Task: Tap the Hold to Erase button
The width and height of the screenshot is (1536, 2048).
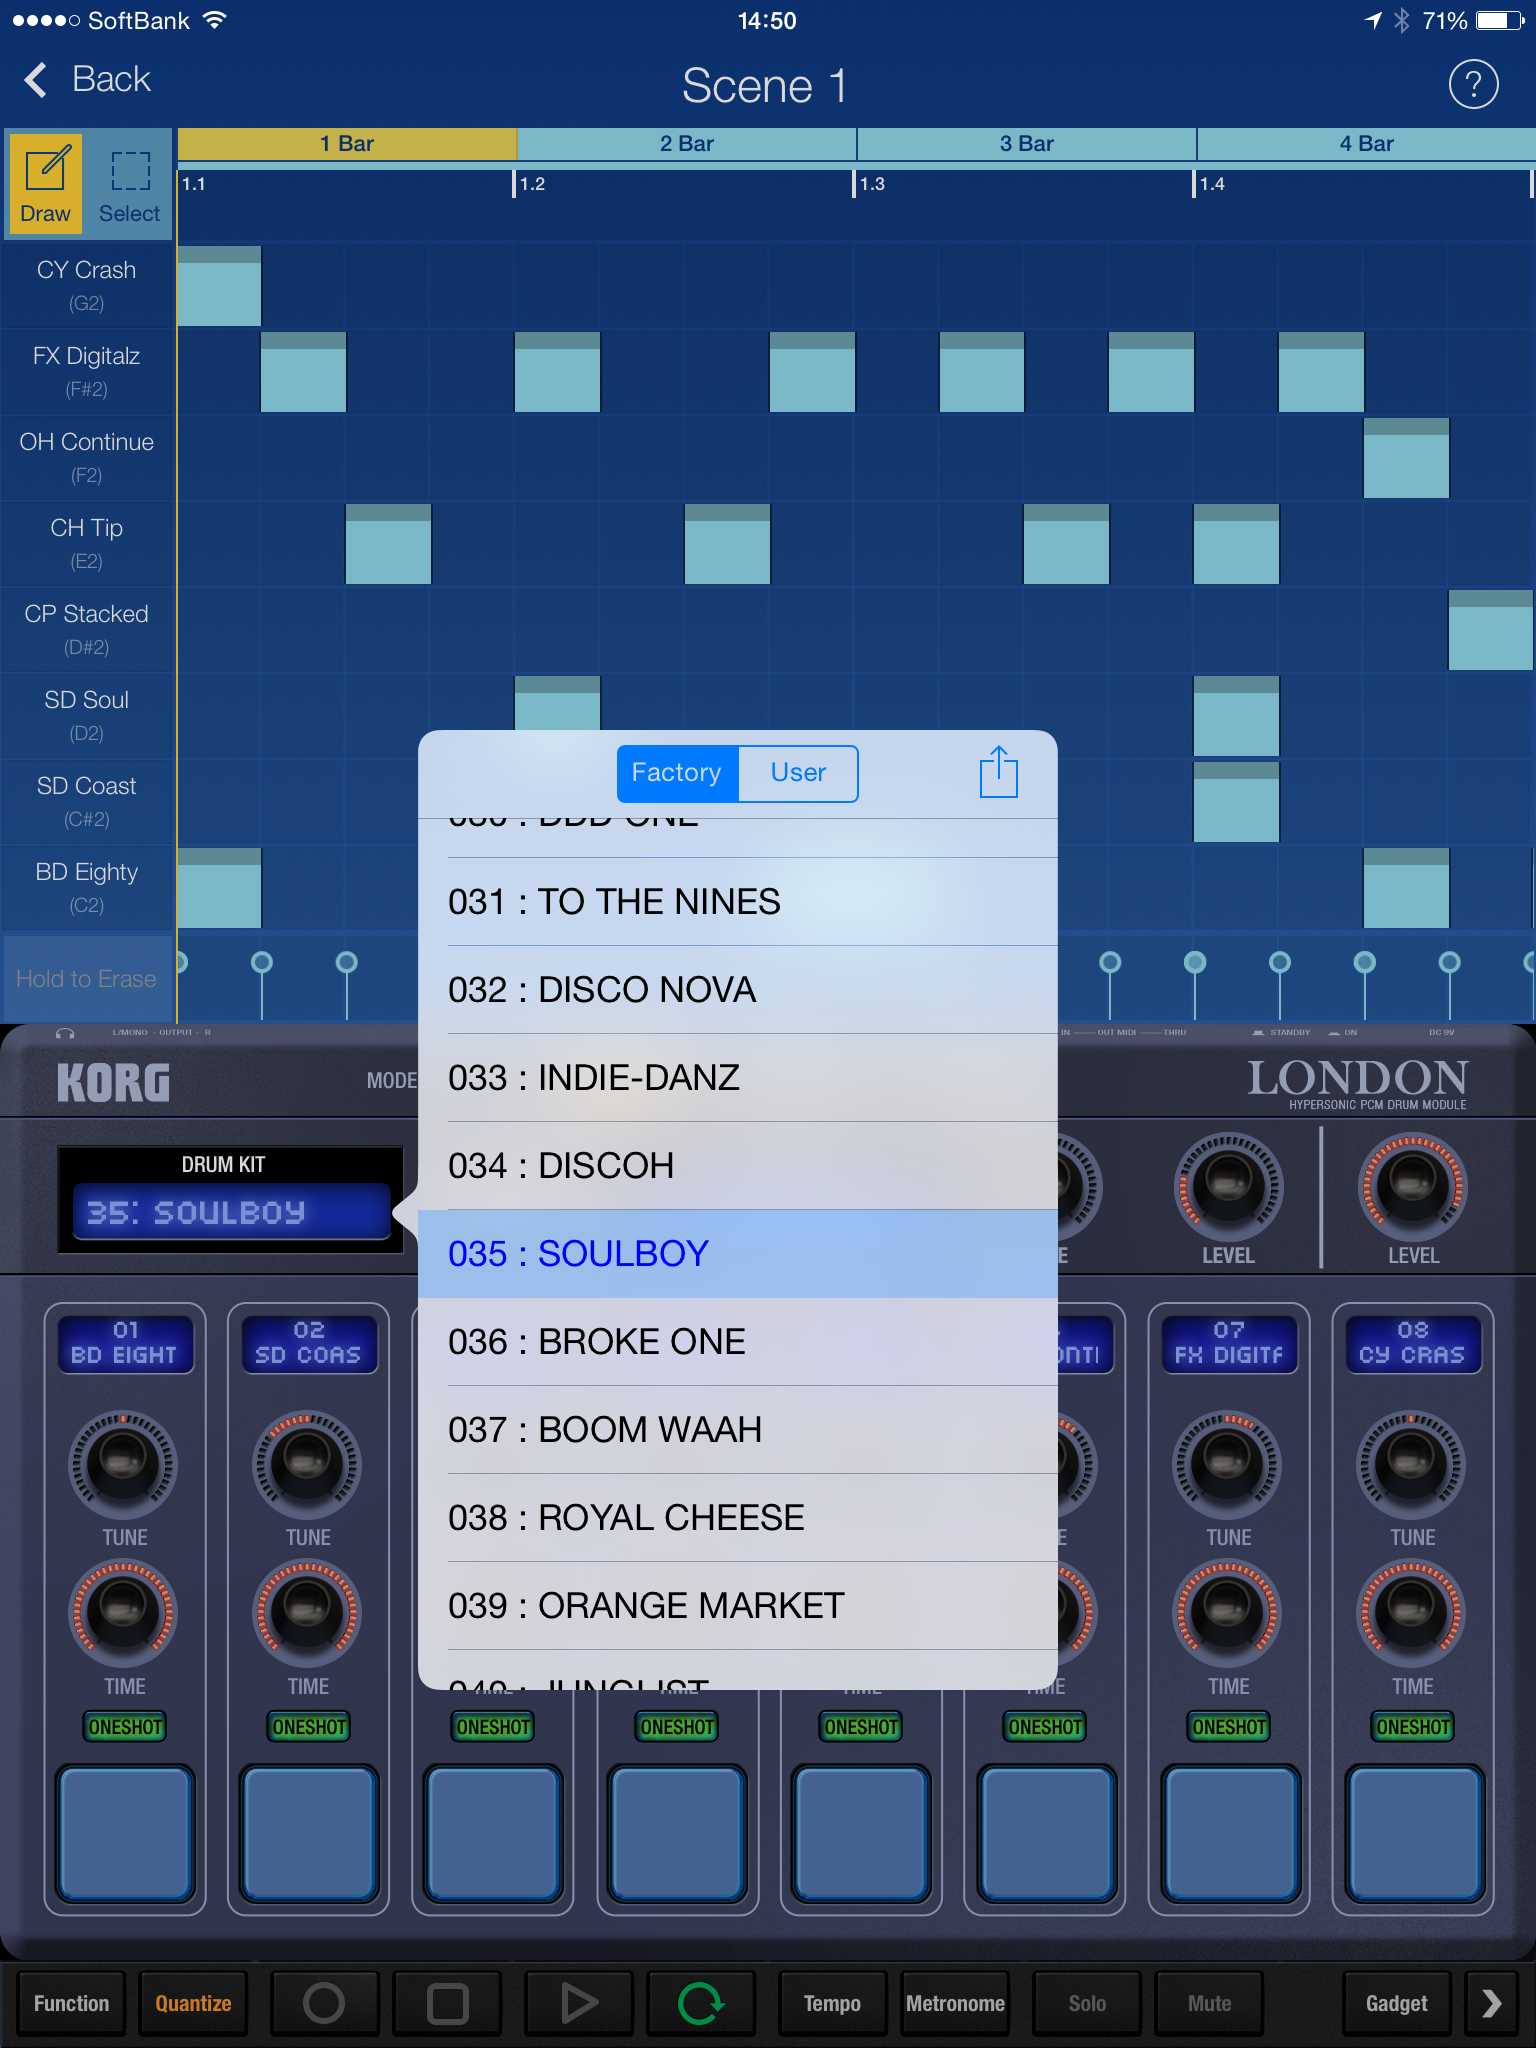Action: [x=87, y=978]
